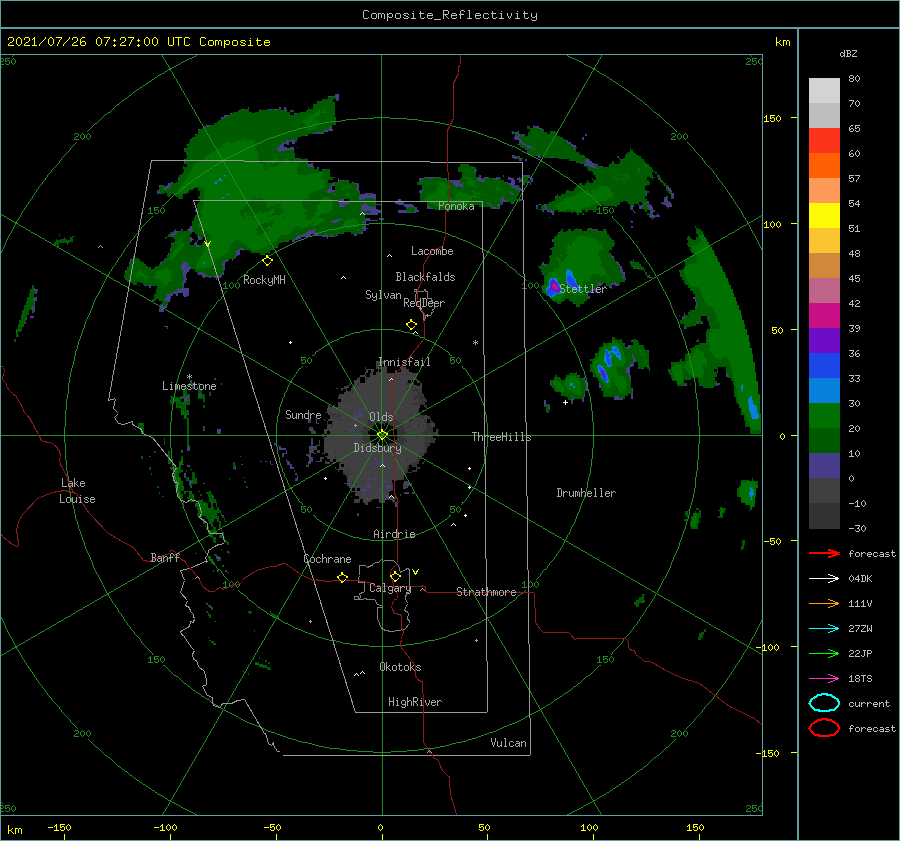Click the ThreeHills label
The image size is (900, 841).
click(501, 437)
